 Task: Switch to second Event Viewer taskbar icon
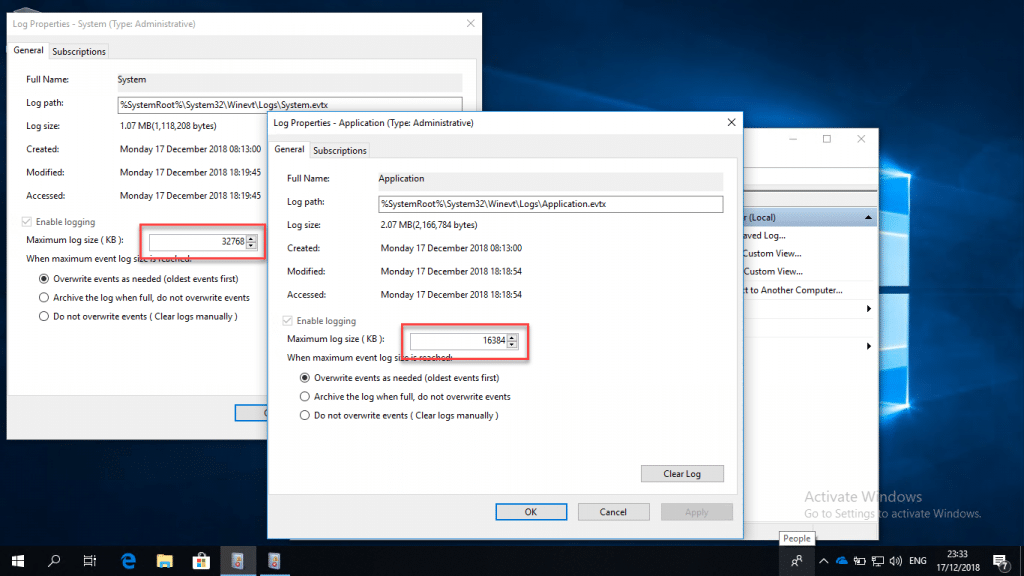pyautogui.click(x=274, y=560)
